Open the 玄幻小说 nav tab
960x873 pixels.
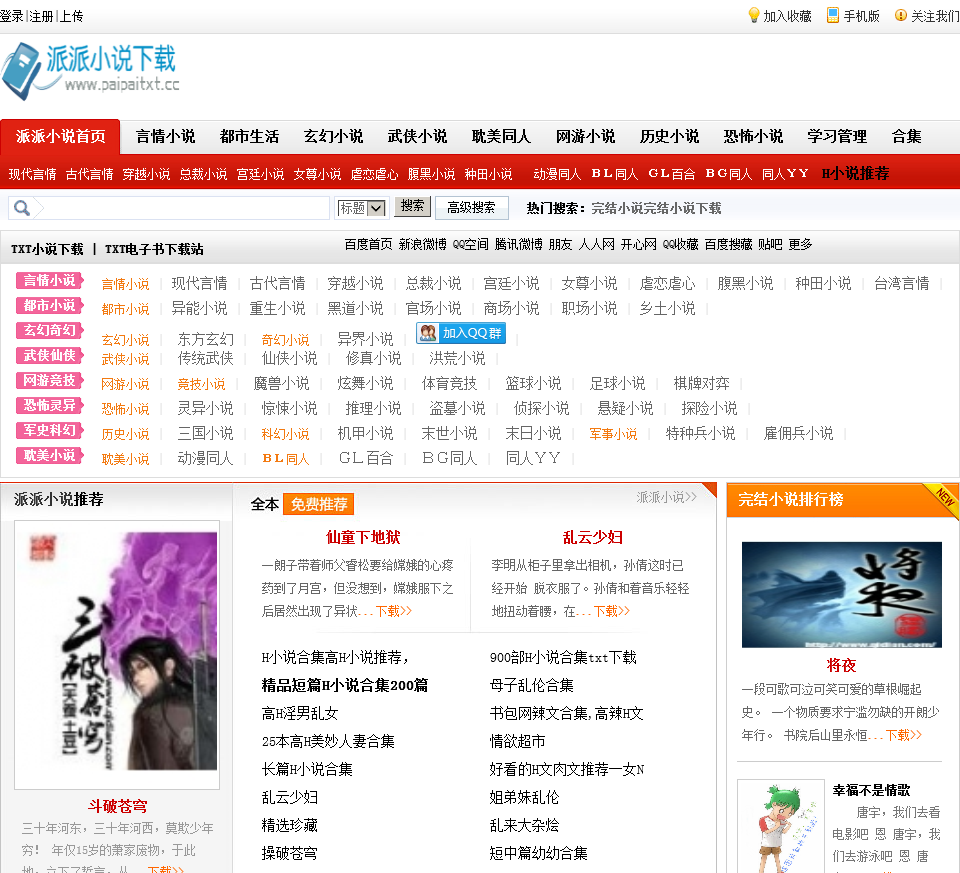(x=333, y=137)
